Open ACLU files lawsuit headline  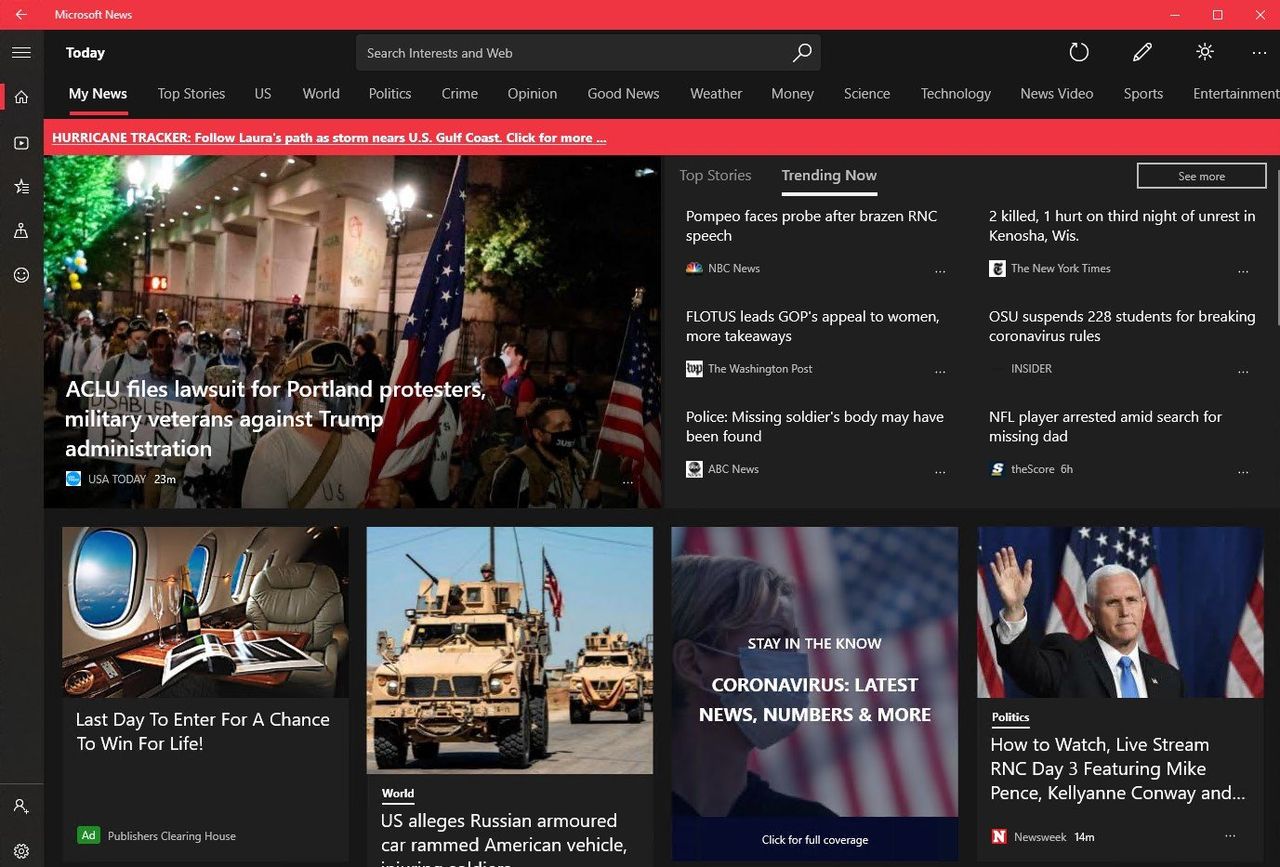(276, 419)
